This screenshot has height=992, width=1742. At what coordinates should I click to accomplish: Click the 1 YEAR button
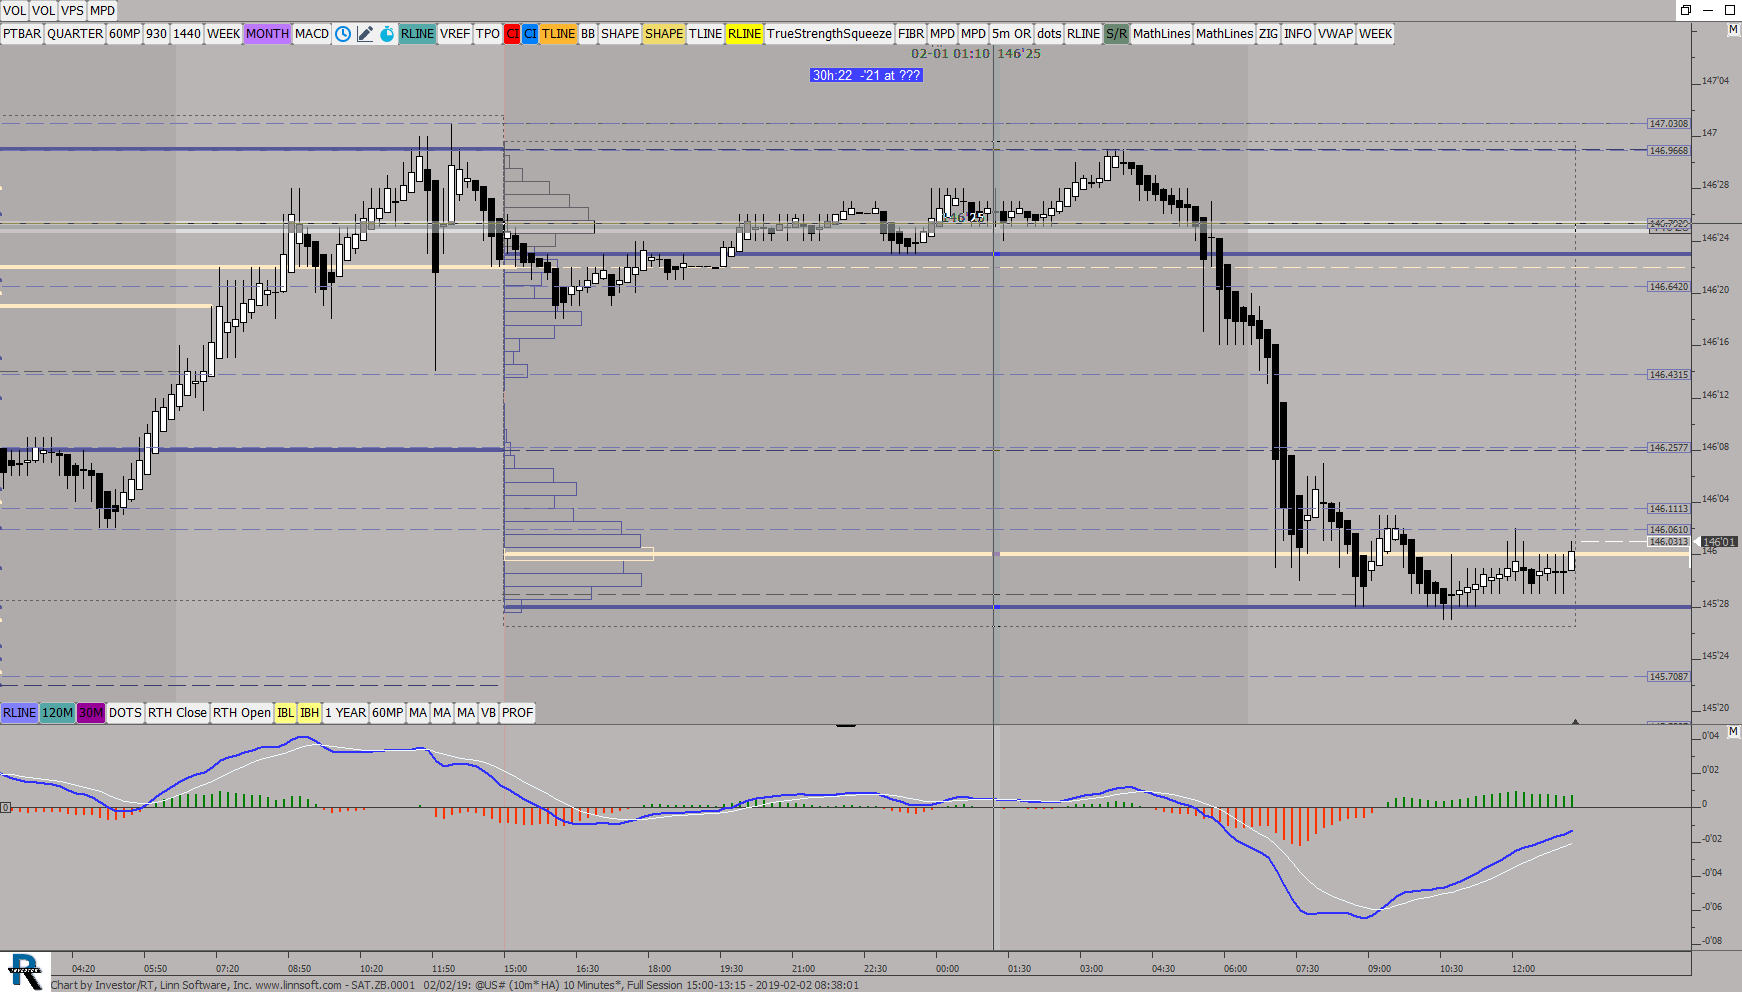pyautogui.click(x=346, y=713)
